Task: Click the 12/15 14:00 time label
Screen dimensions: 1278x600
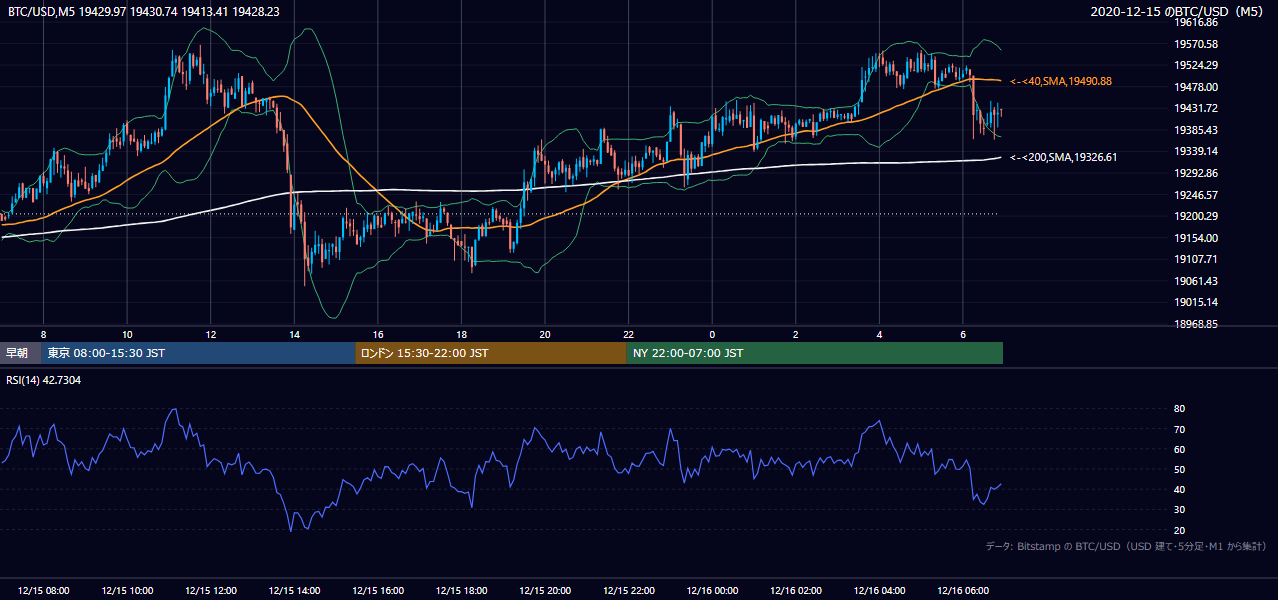Action: (x=294, y=590)
